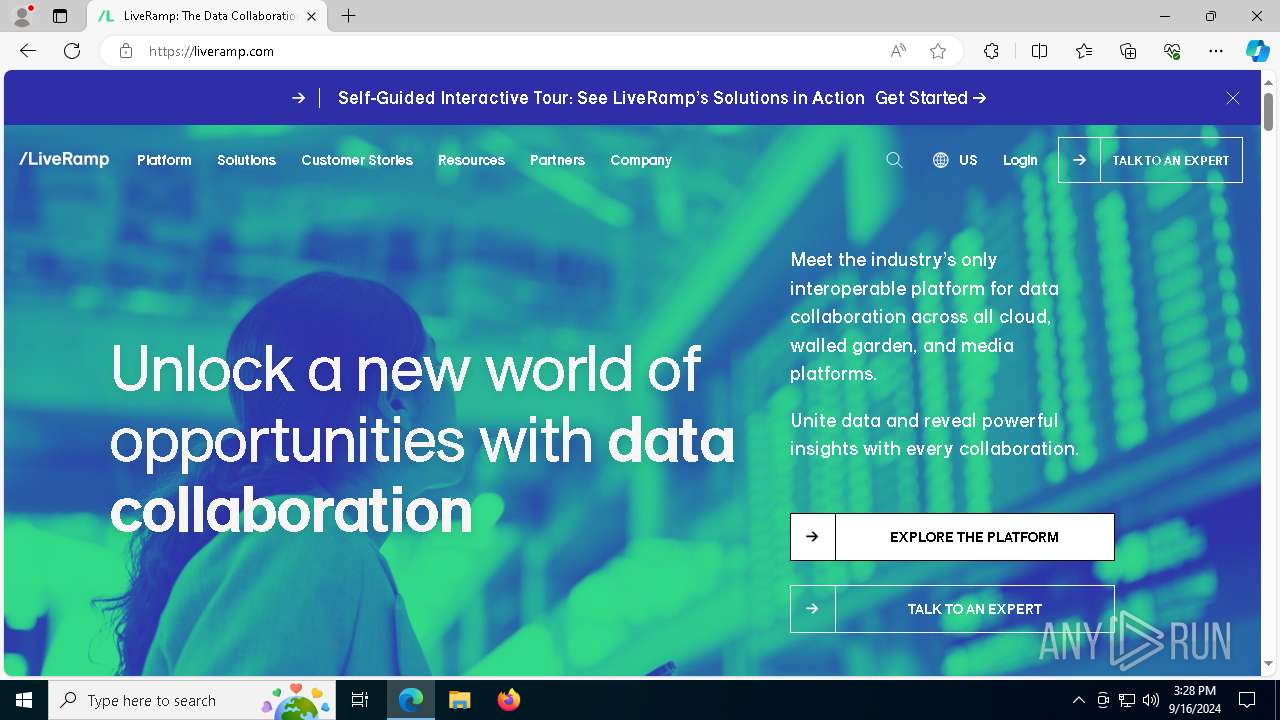Enable Split screen view
Viewport: 1280px width, 720px height.
tap(1039, 51)
